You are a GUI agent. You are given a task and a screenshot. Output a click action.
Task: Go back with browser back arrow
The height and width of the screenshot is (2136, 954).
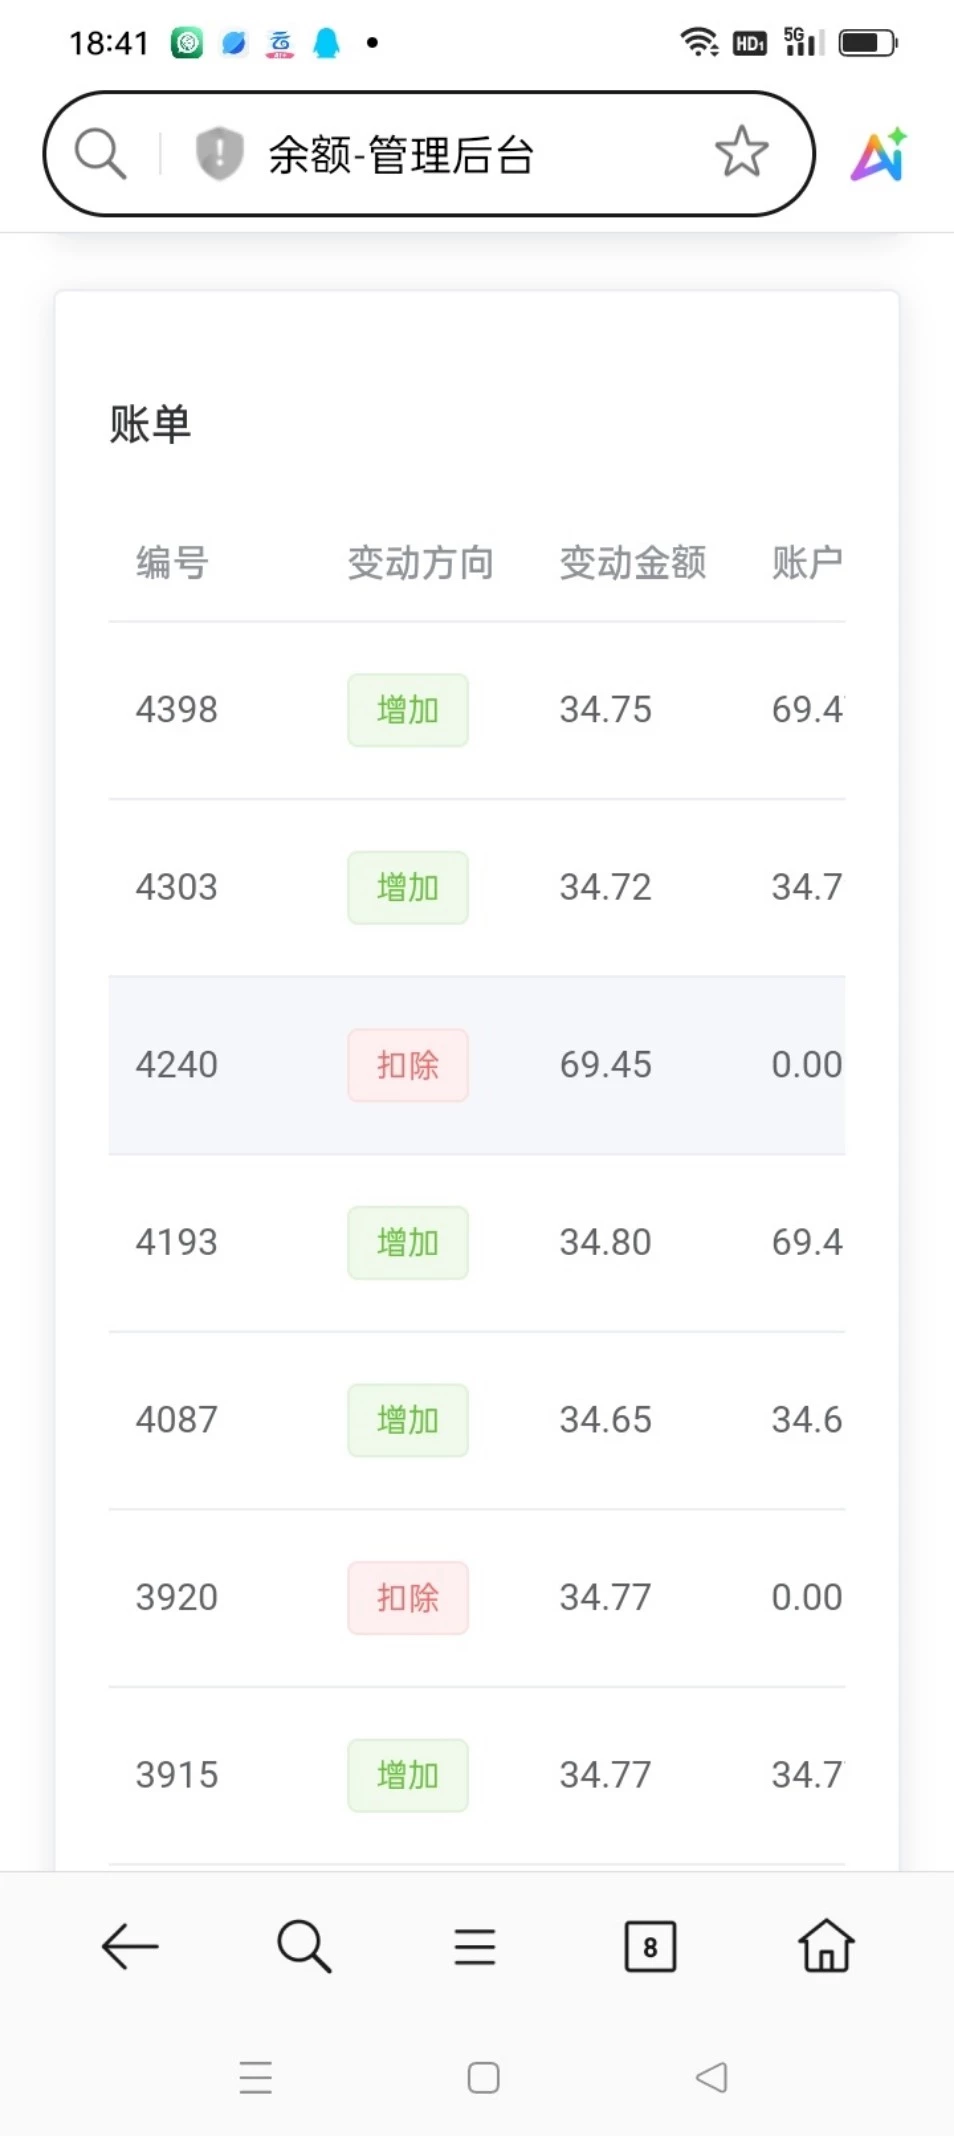click(x=130, y=1946)
